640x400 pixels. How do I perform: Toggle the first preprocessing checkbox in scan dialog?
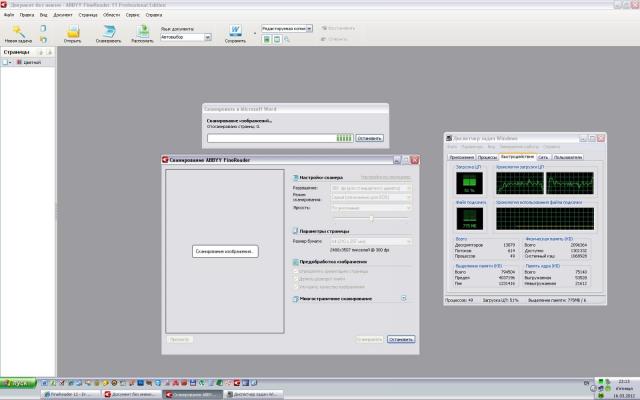tap(296, 271)
